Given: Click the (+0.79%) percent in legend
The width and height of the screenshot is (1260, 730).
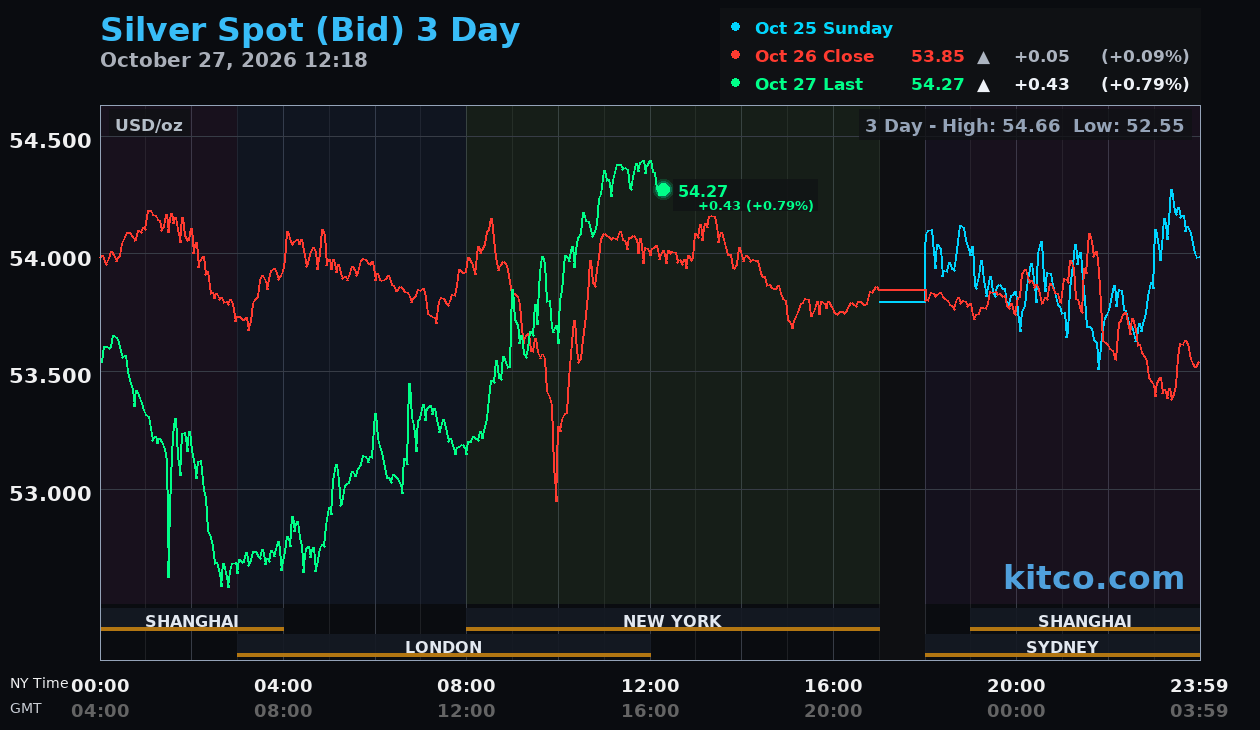Looking at the screenshot, I should pos(1145,84).
